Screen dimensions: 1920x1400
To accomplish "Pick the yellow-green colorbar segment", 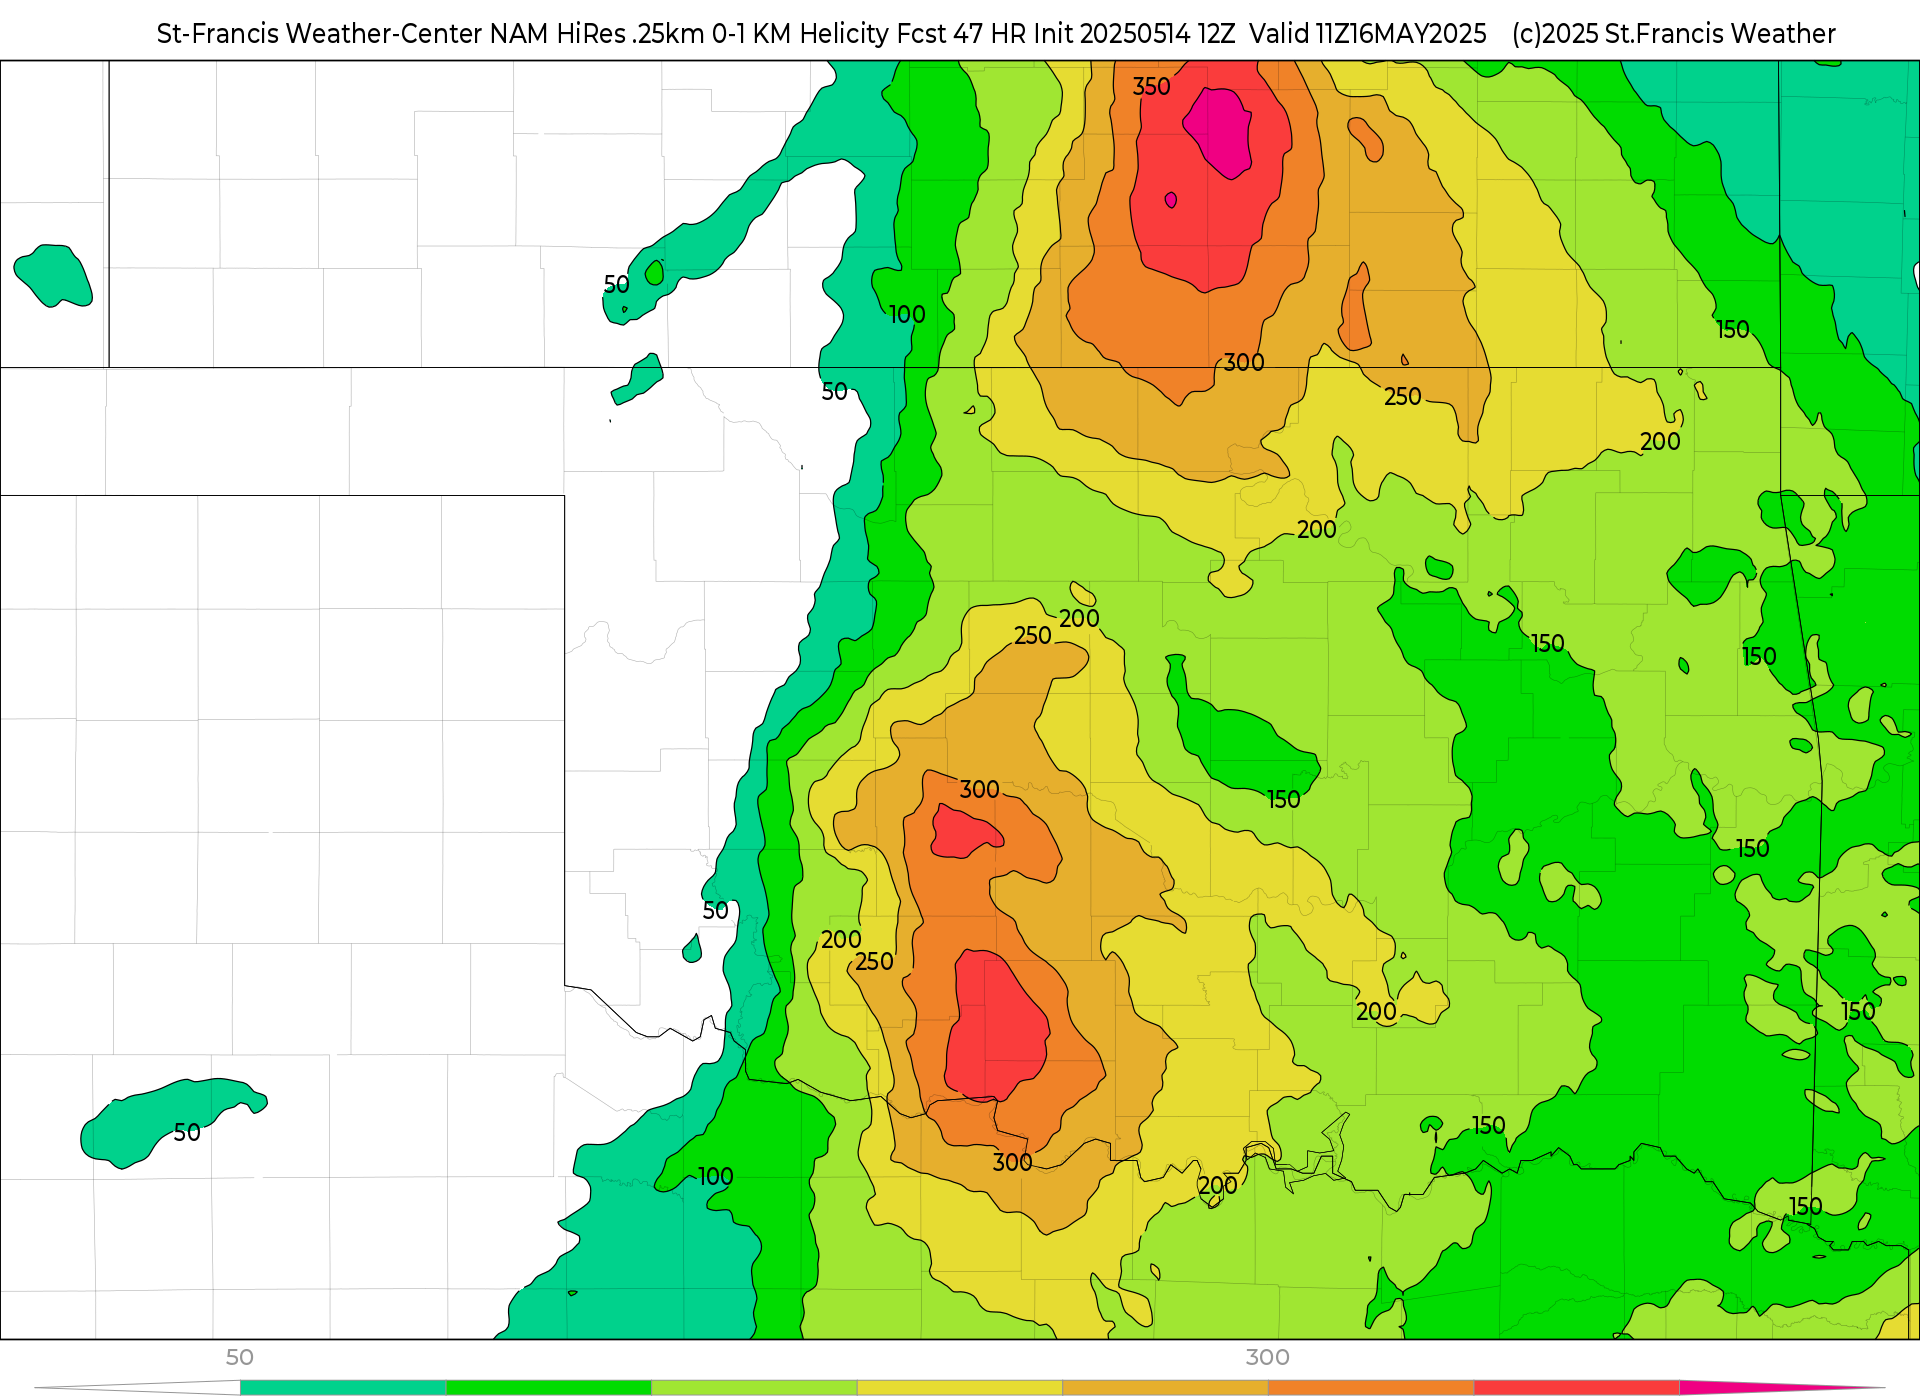I will [754, 1387].
